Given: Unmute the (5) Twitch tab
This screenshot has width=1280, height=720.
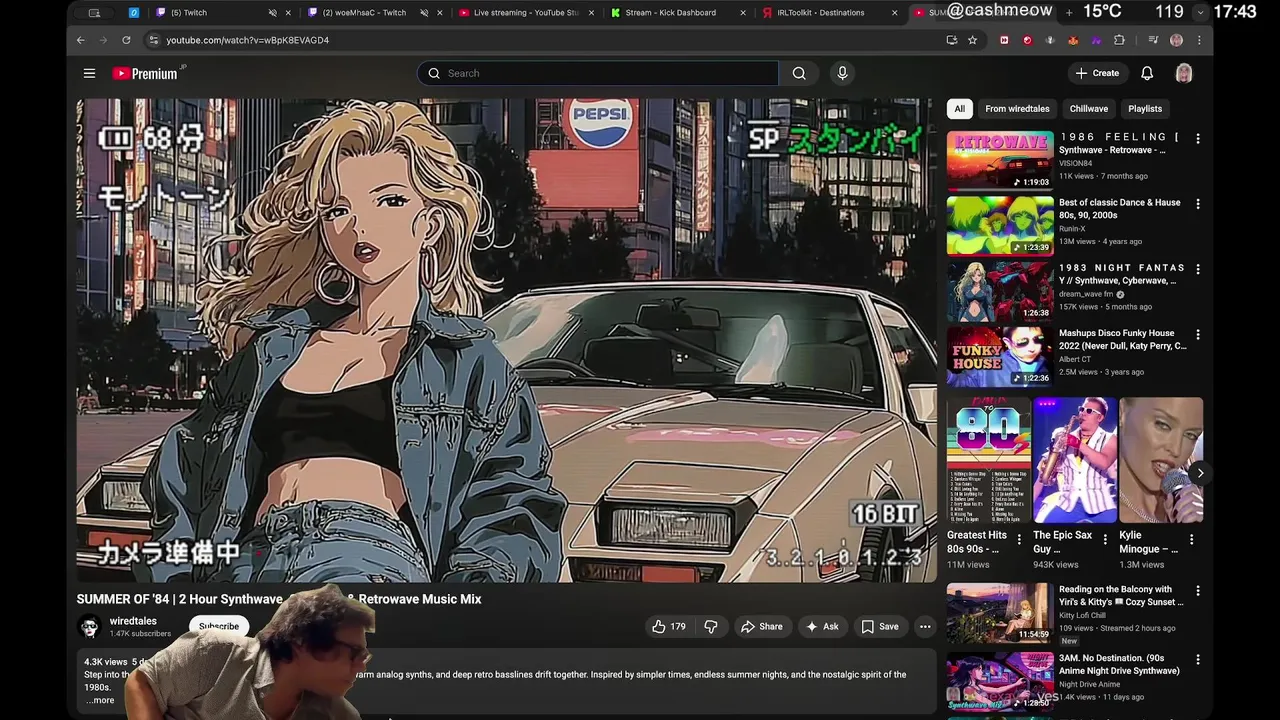Looking at the screenshot, I should pos(273,13).
